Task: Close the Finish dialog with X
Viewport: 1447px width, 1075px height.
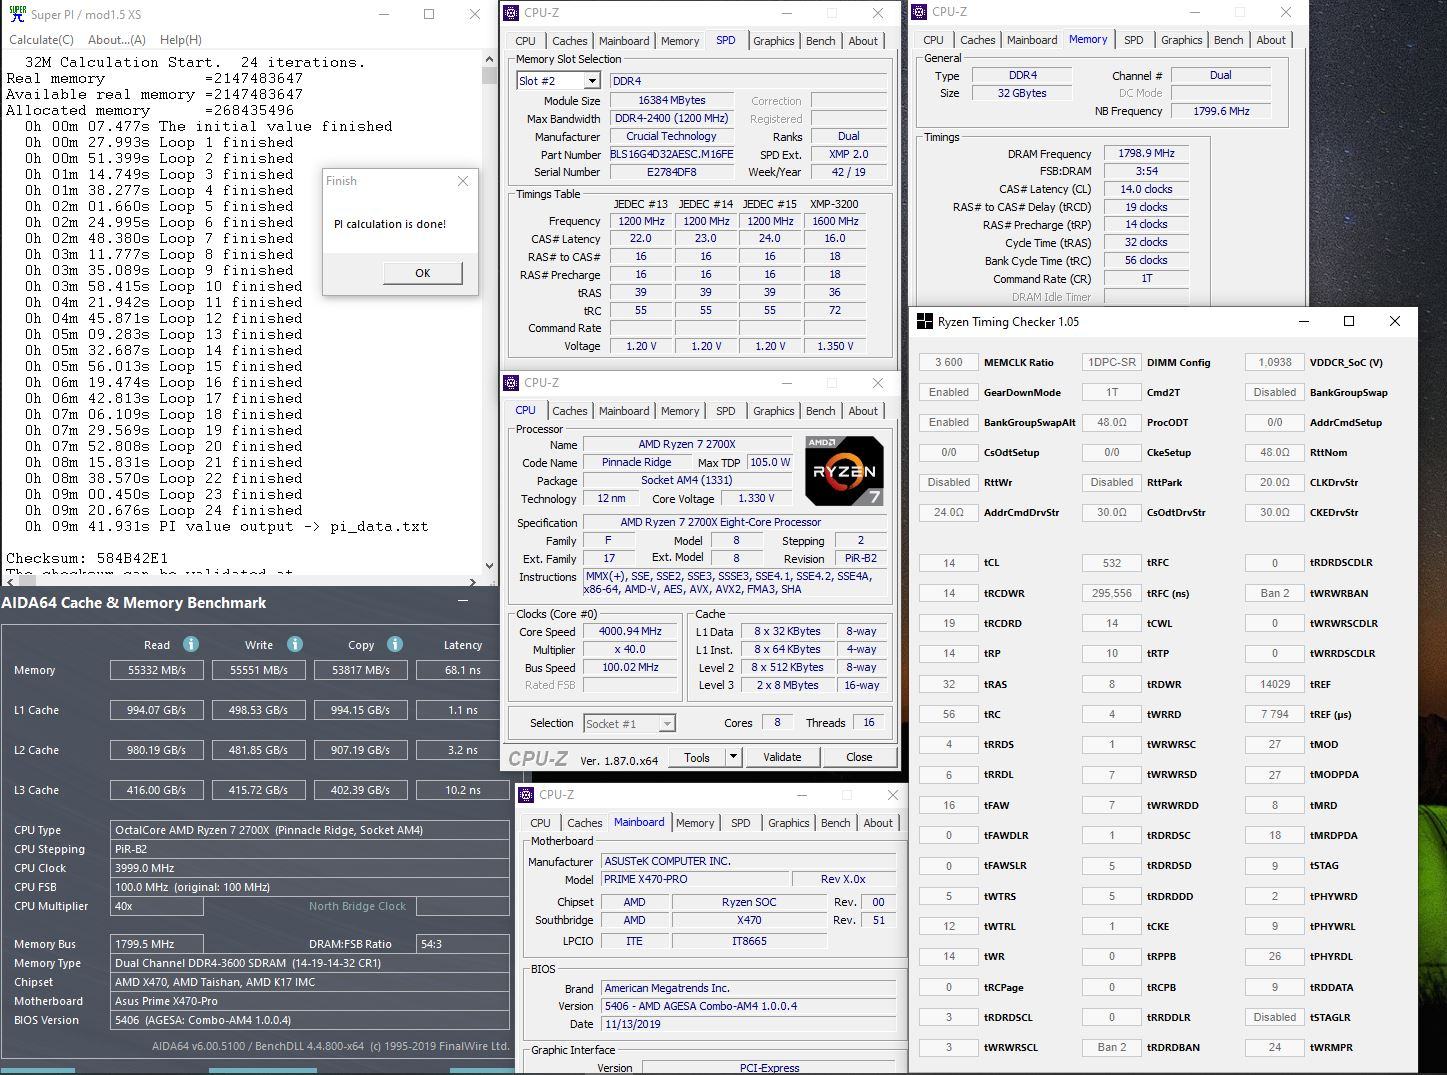Action: pyautogui.click(x=462, y=181)
